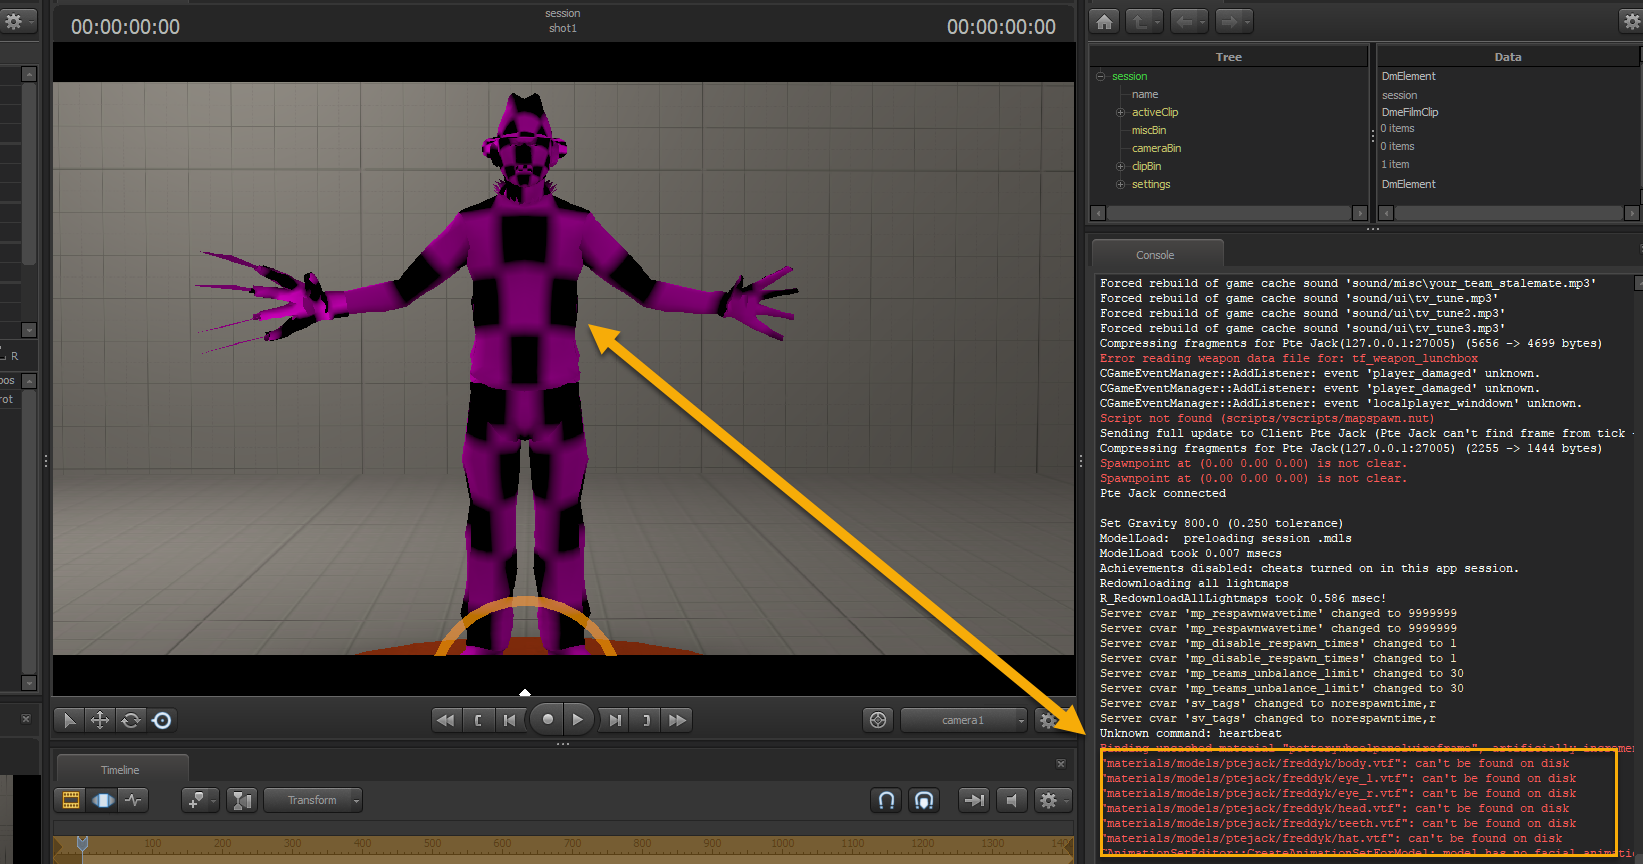Expand the activeClip tree node
This screenshot has width=1643, height=864.
1121,112
